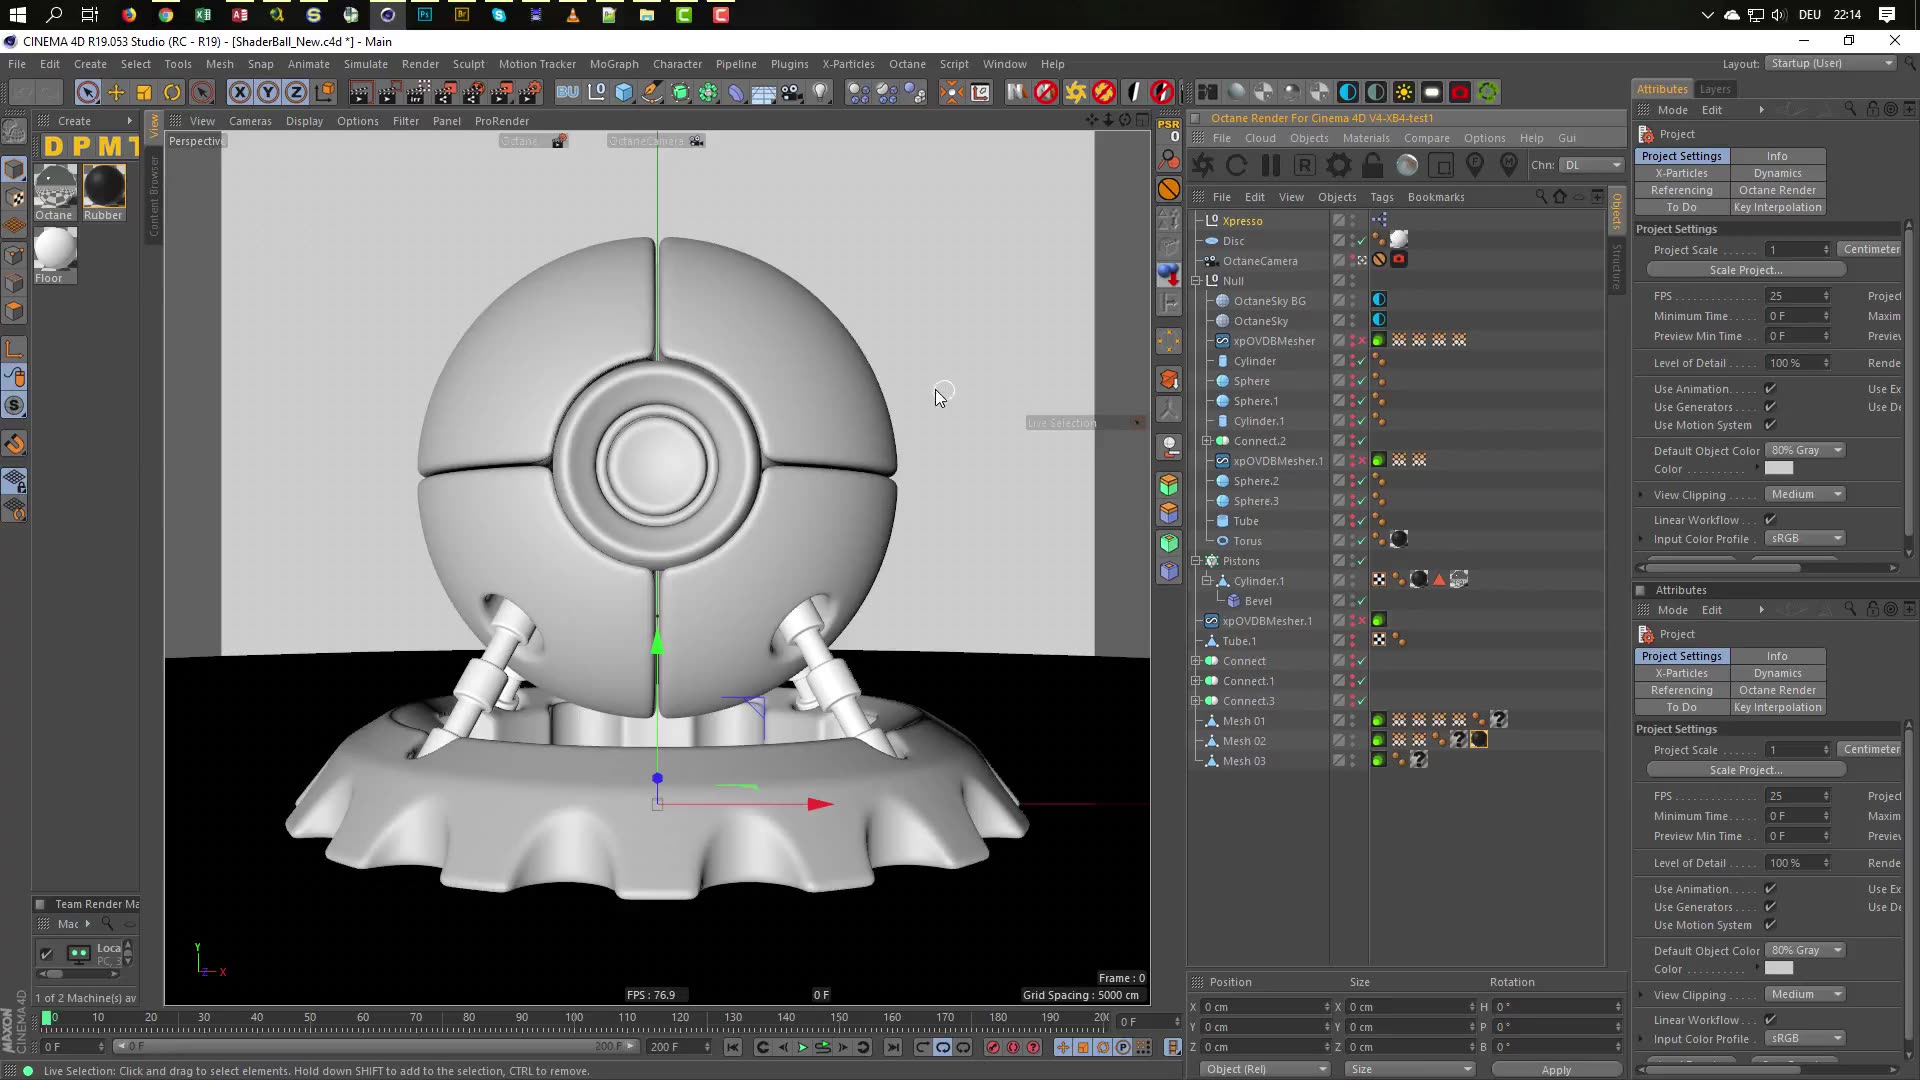Viewport: 1920px width, 1080px height.
Task: Toggle Use Generators checkbox
Action: (1770, 407)
